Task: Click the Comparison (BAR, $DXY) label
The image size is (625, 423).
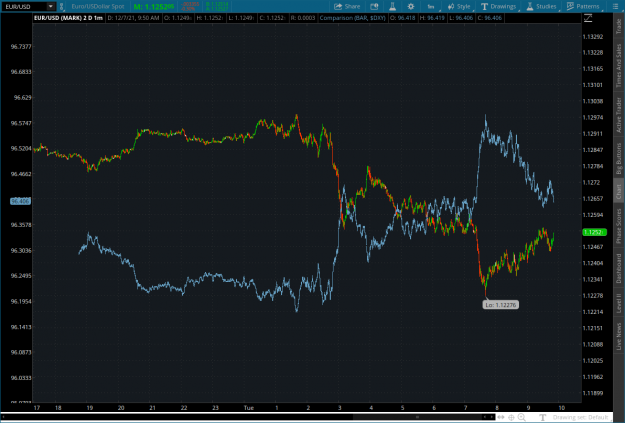Action: (352, 18)
